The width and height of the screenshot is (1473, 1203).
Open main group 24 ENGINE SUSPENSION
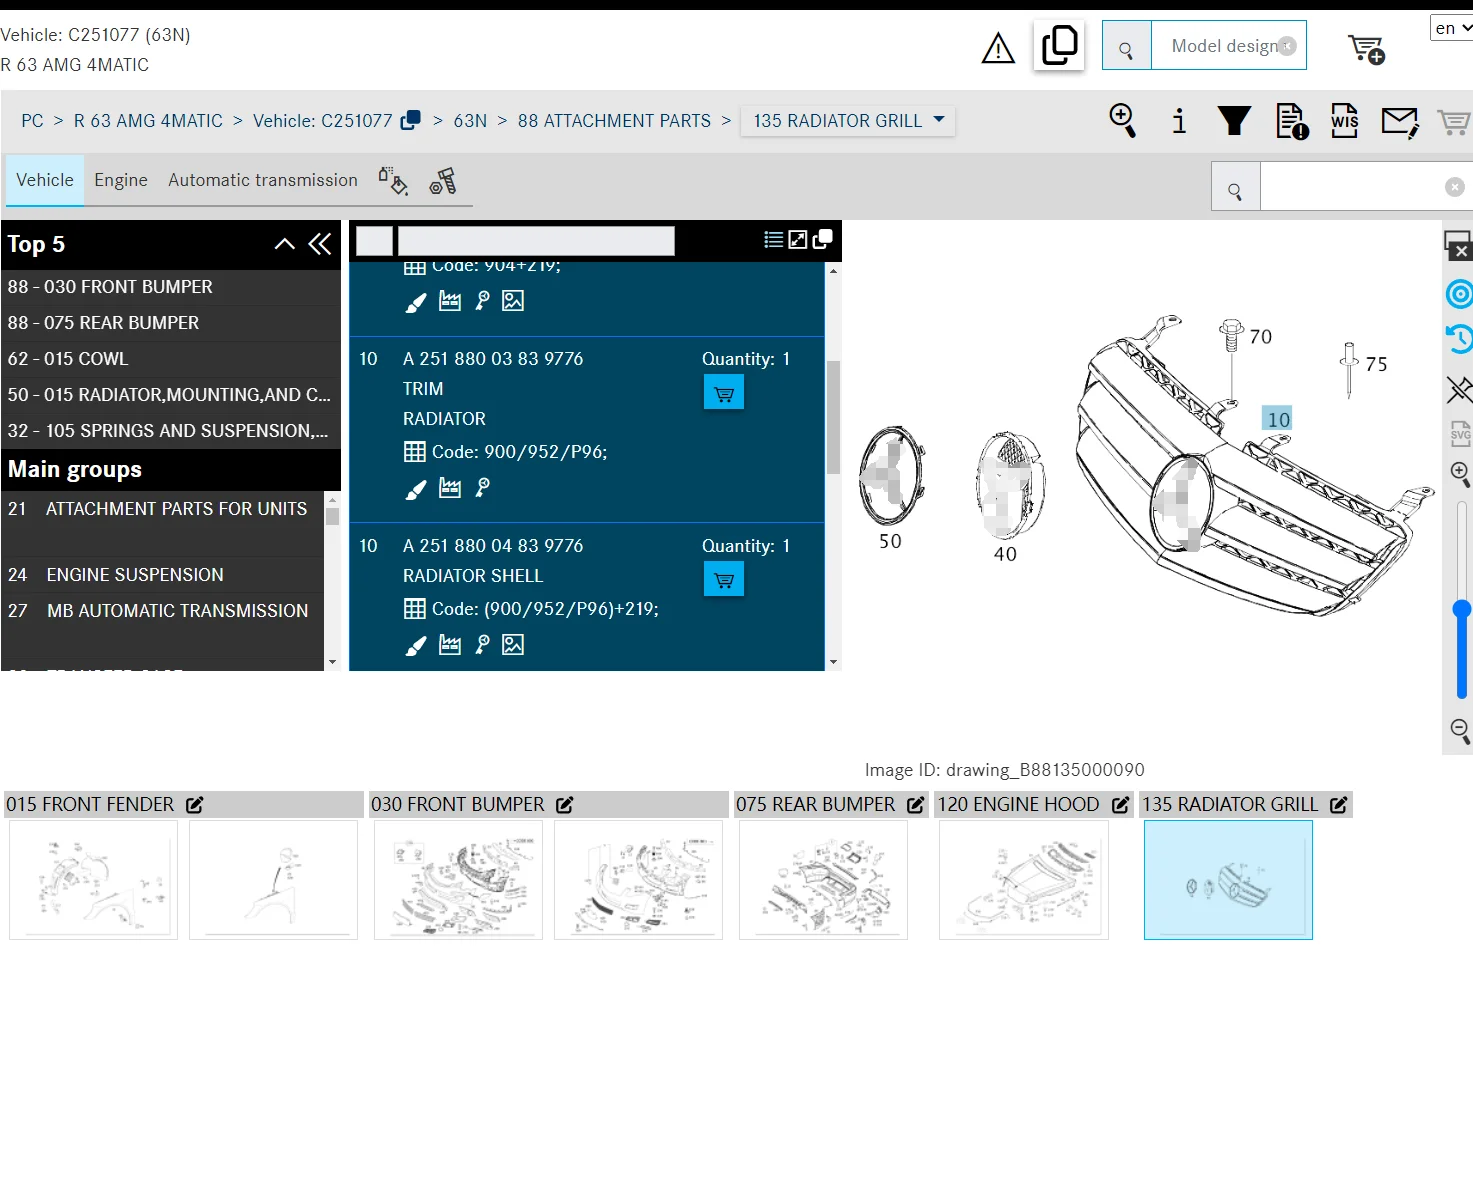tap(162, 575)
